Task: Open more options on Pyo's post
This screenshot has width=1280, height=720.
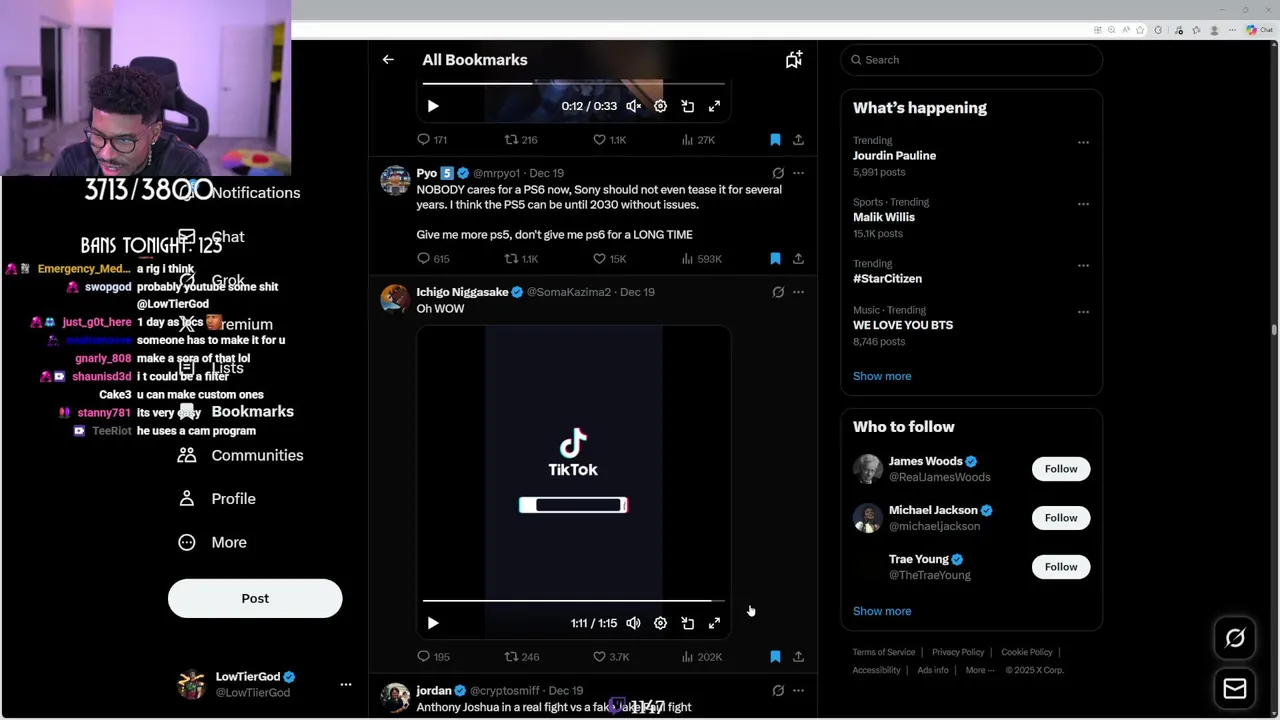Action: [798, 173]
